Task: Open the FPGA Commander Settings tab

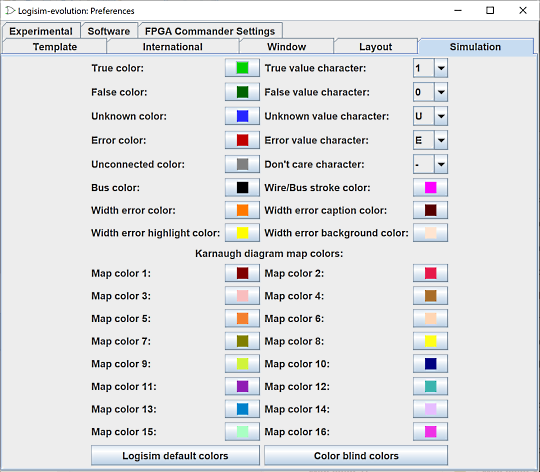Action: [x=210, y=31]
